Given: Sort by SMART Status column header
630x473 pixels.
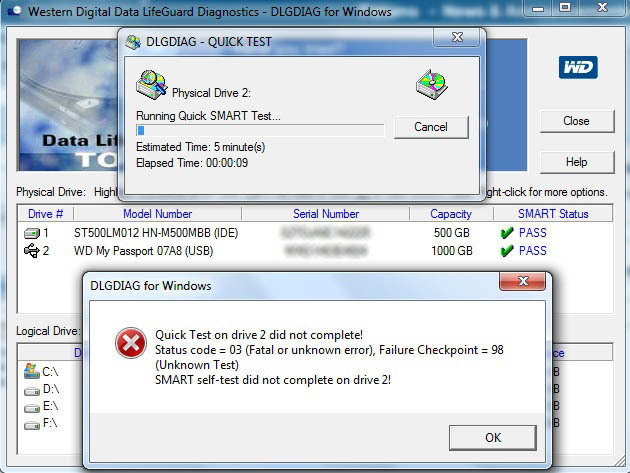Looking at the screenshot, I should [553, 214].
